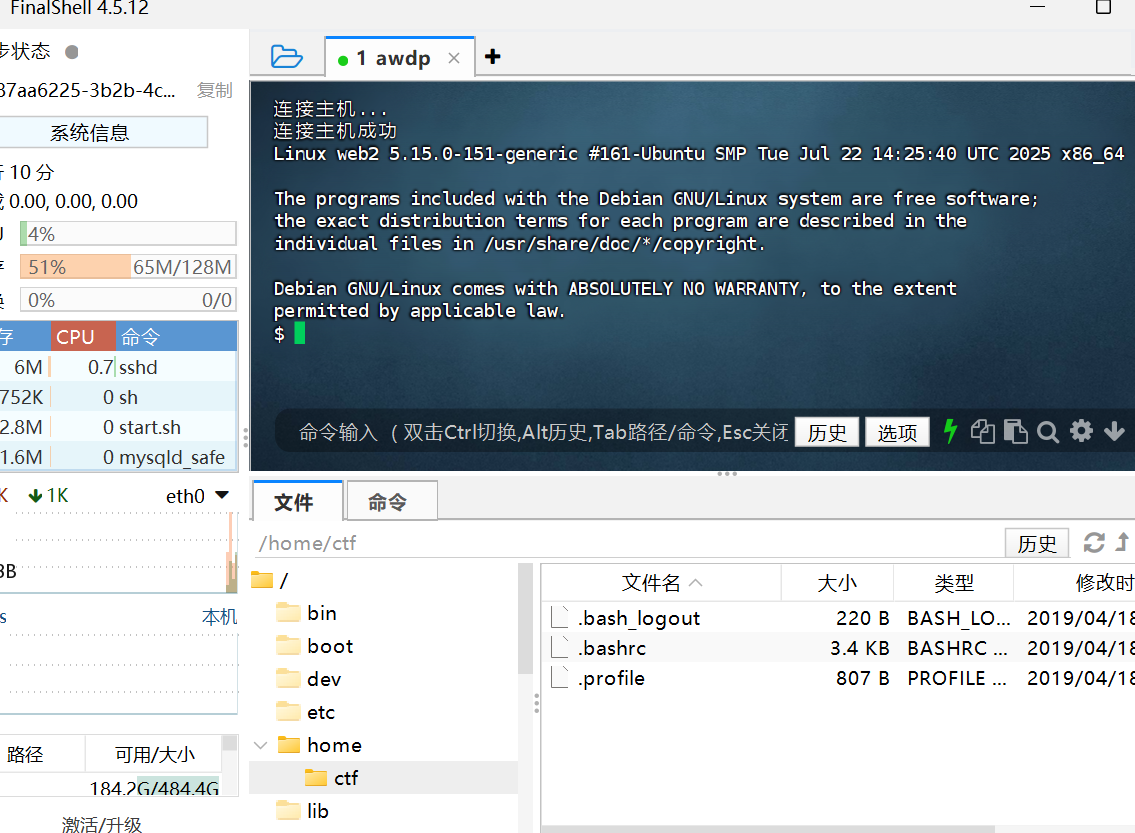Click the 可用/大小 disk column header
The image size is (1135, 833).
point(154,754)
